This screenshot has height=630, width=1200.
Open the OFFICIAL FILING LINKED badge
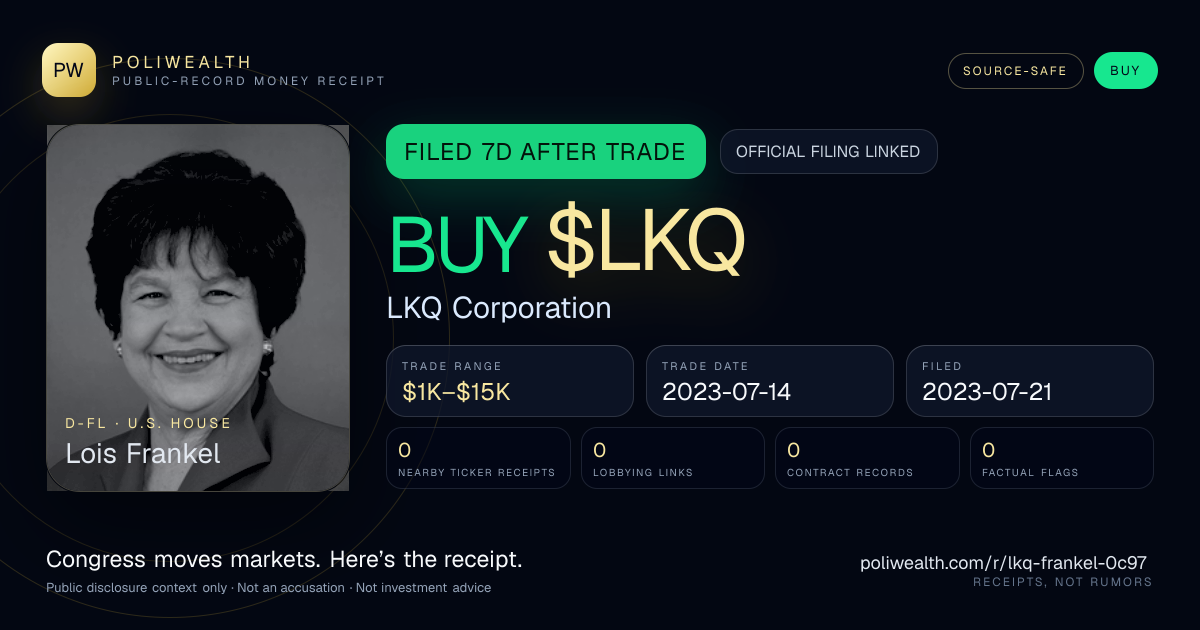point(828,152)
